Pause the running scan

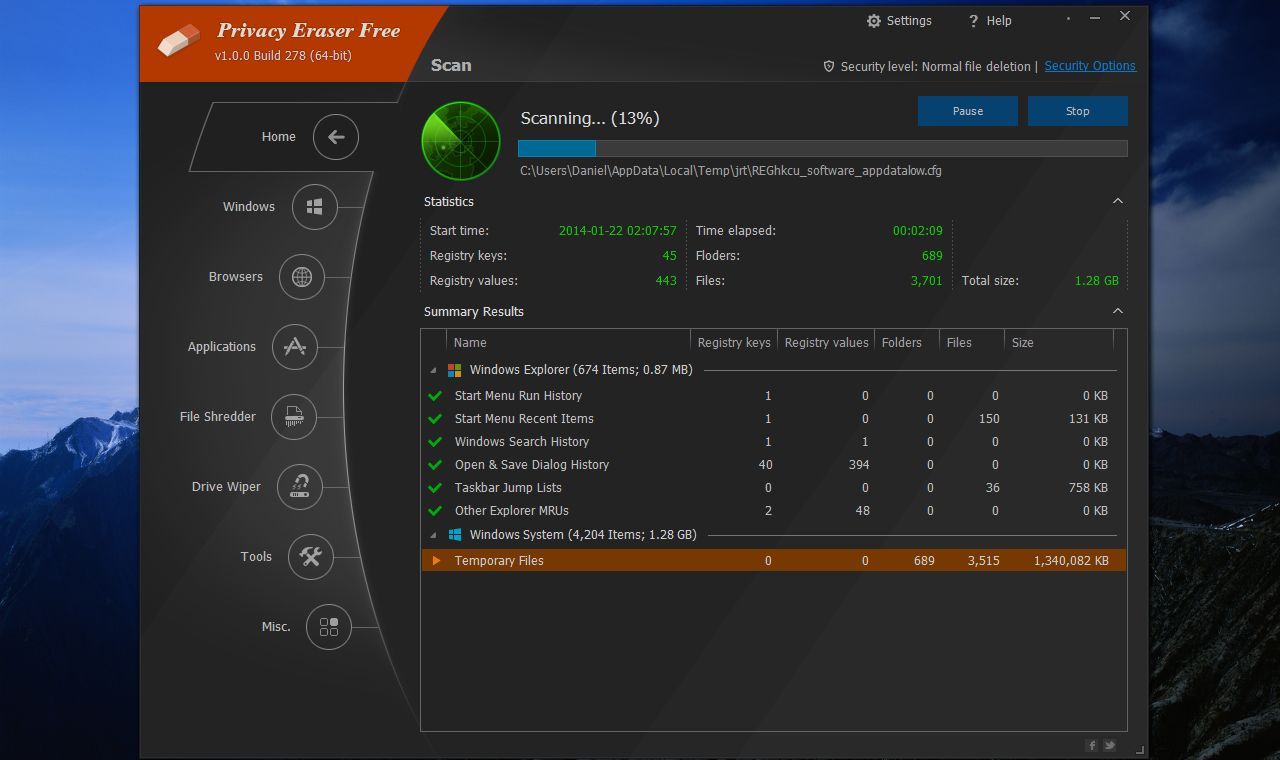click(968, 111)
